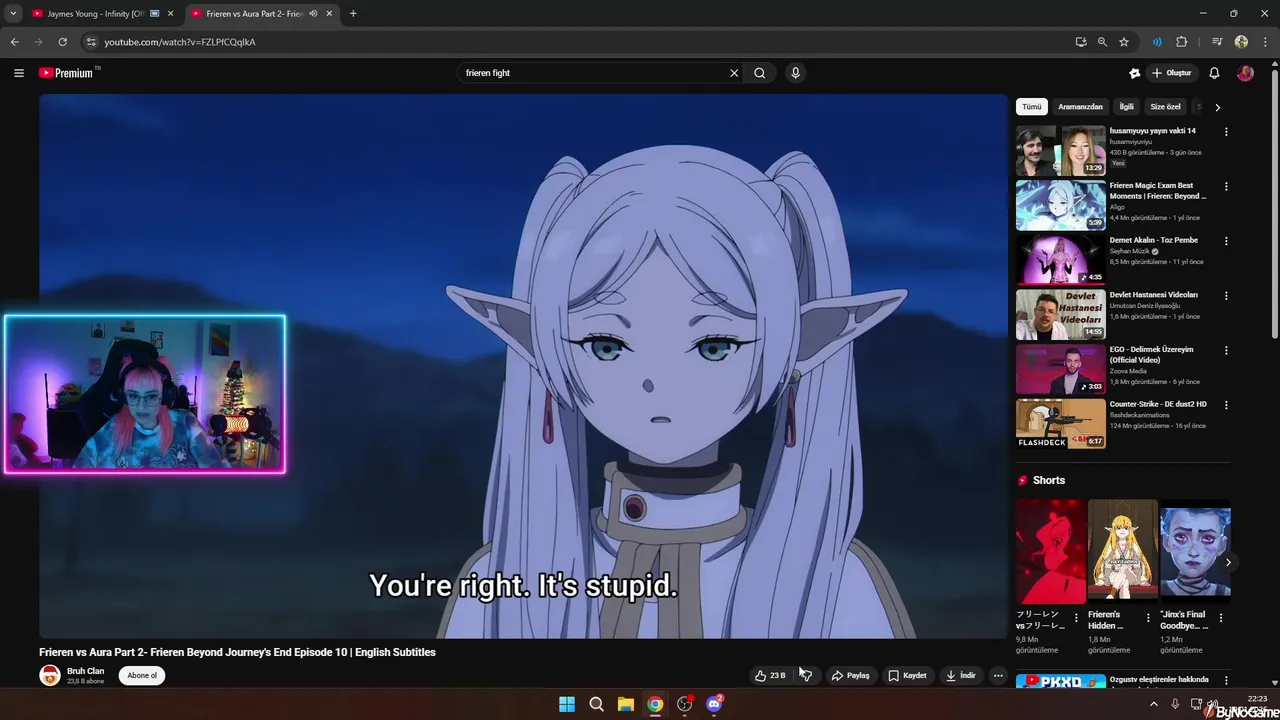Open options menu for Counter-Strike video
1280x720 pixels.
click(1226, 405)
